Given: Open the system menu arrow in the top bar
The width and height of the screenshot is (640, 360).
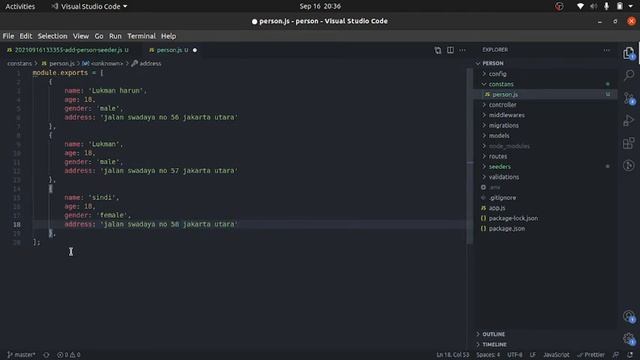Looking at the screenshot, I should pyautogui.click(x=631, y=6).
